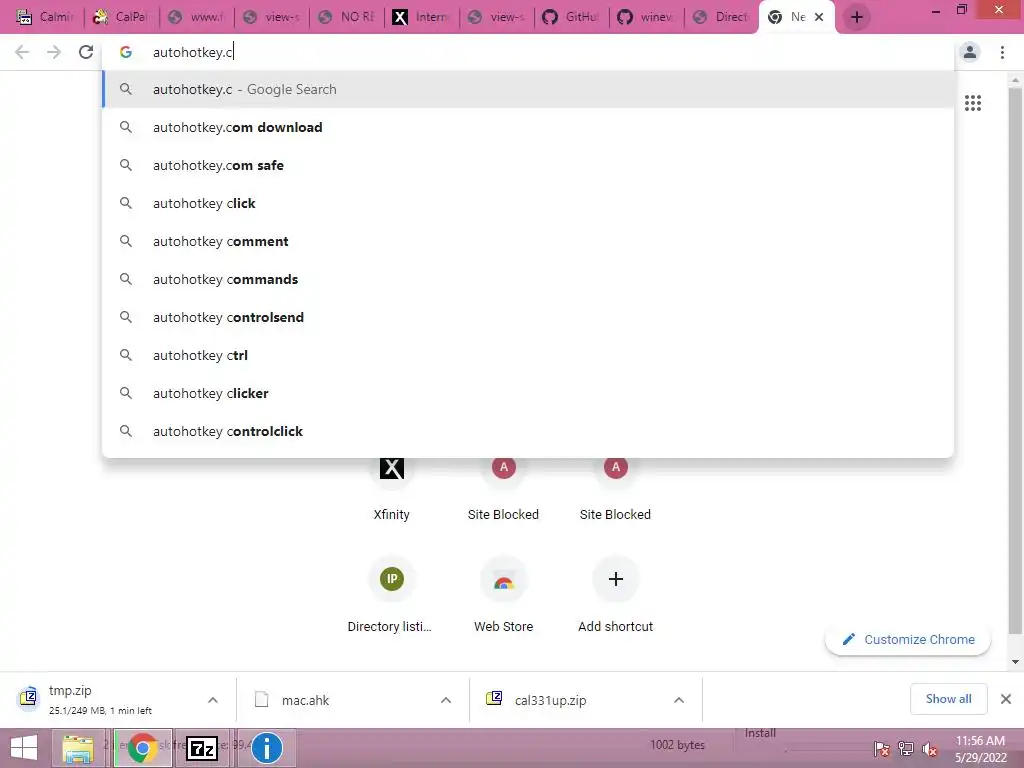Click the muted volume tray icon

(930, 749)
